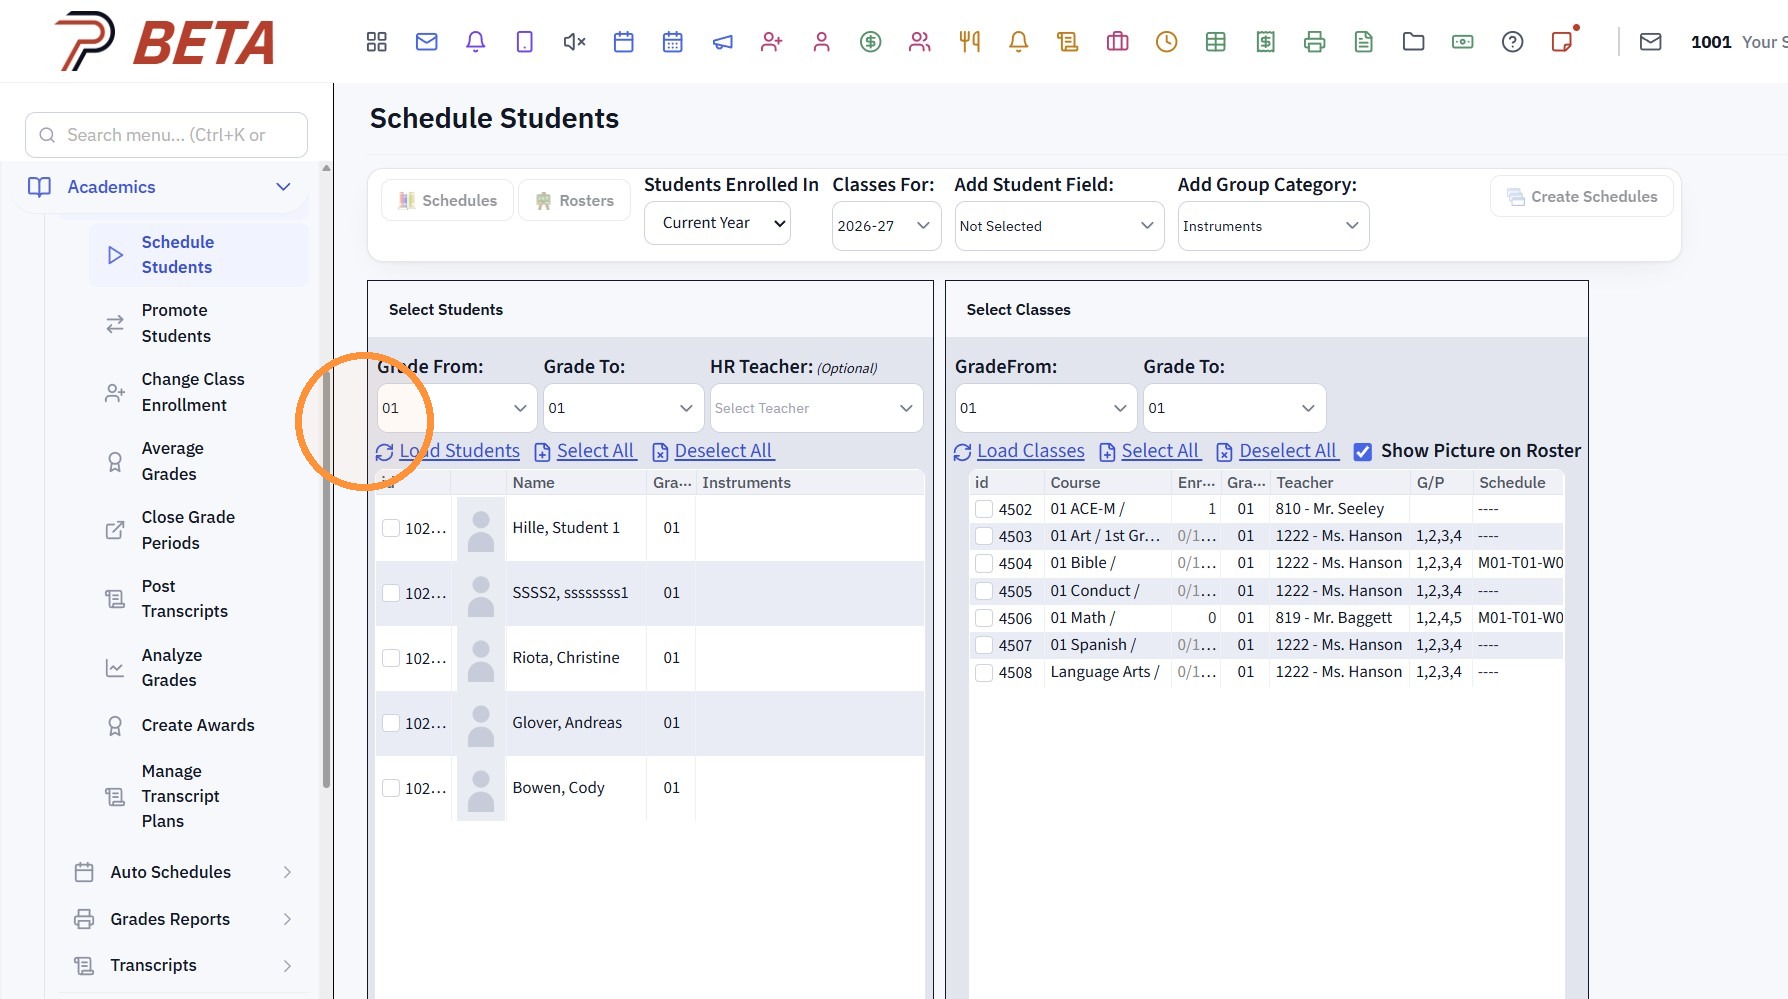Open the mail icon next to 1001
This screenshot has width=1788, height=999.
click(1651, 42)
